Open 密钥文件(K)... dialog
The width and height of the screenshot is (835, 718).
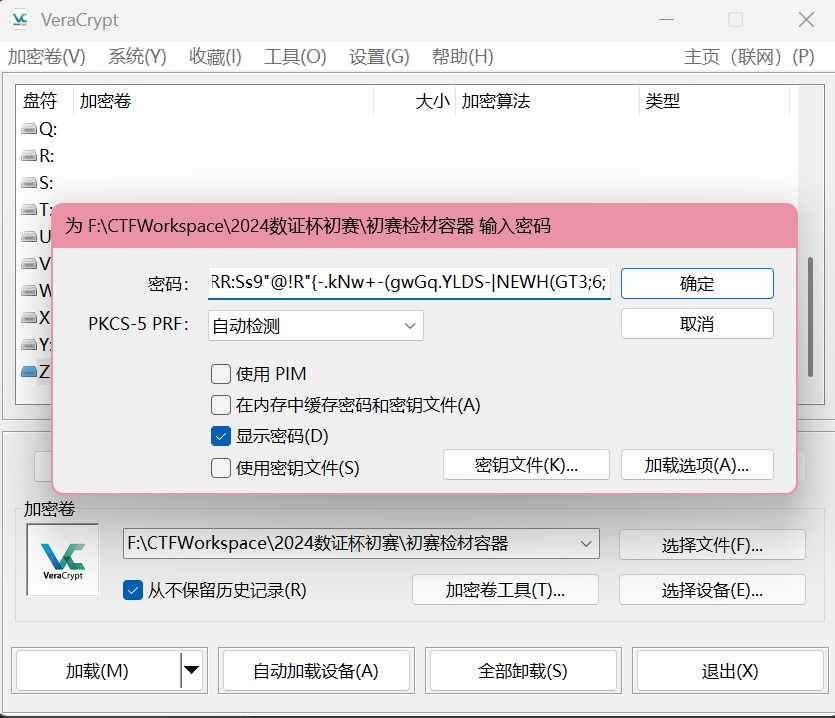(526, 465)
